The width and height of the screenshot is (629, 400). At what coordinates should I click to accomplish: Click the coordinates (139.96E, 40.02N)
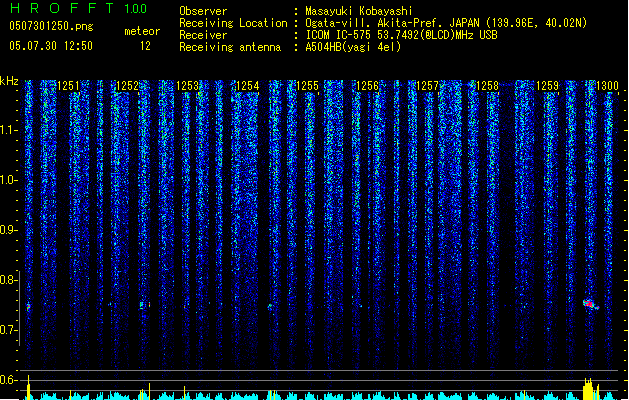pos(536,23)
